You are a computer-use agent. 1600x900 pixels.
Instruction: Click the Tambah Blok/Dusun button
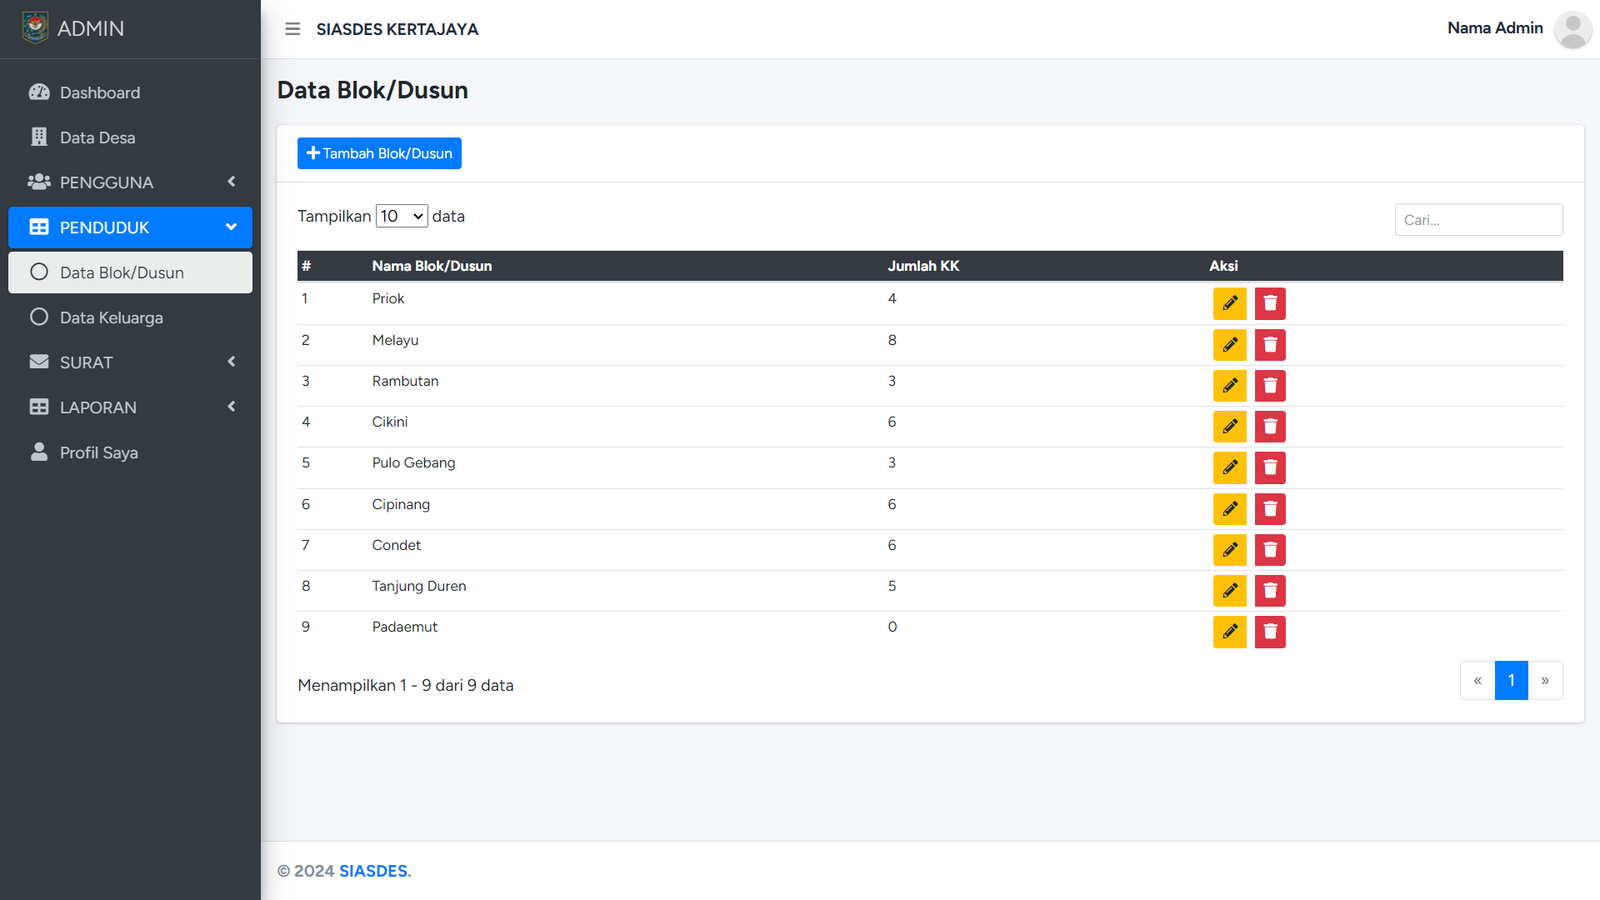pos(379,153)
